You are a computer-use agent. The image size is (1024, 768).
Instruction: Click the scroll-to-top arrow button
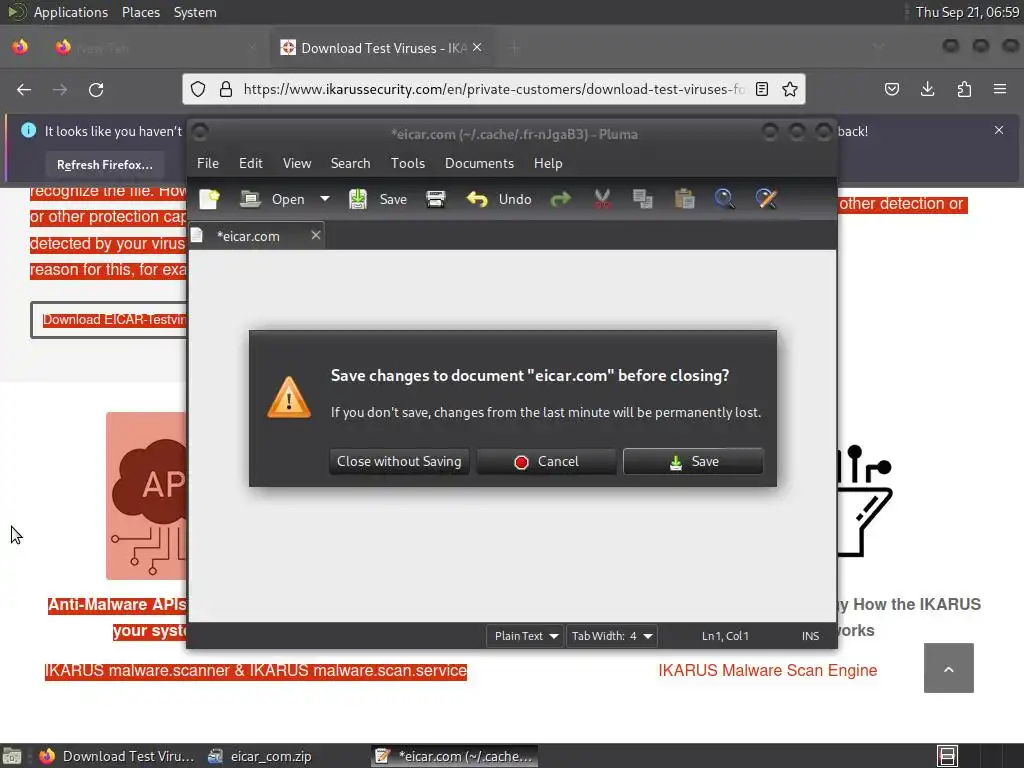click(948, 668)
